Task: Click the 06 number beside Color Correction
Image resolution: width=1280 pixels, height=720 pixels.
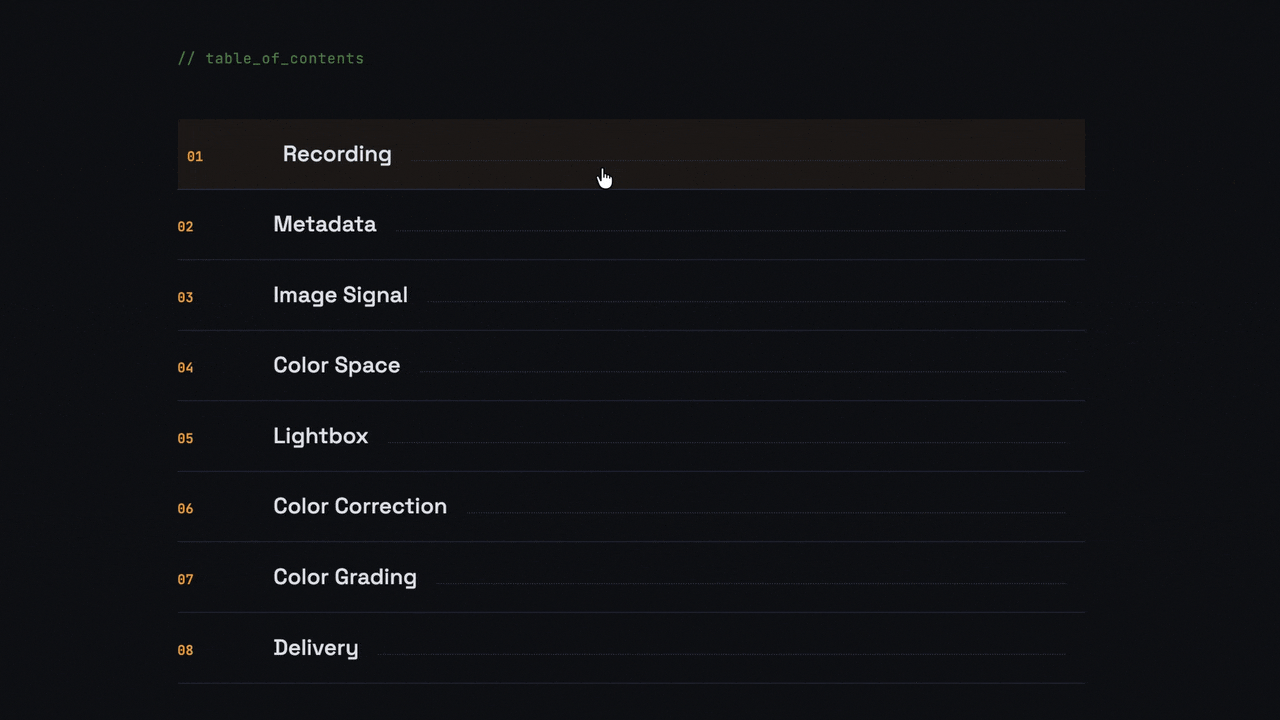Action: coord(185,509)
